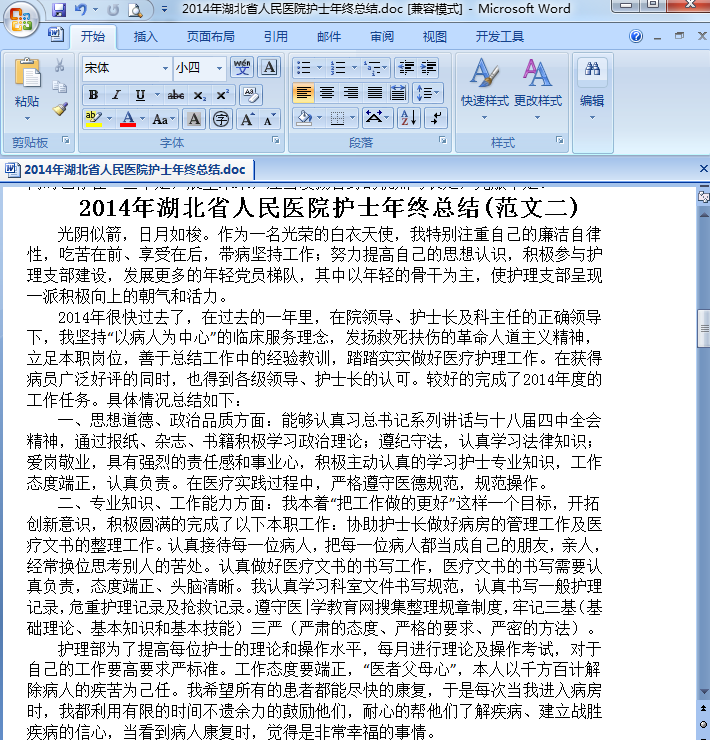Open multilevel list menu
The image size is (710, 740).
click(375, 67)
